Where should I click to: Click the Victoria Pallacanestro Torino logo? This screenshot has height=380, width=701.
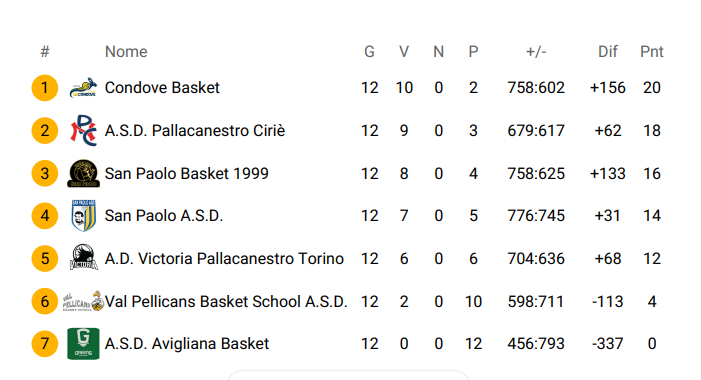84,258
